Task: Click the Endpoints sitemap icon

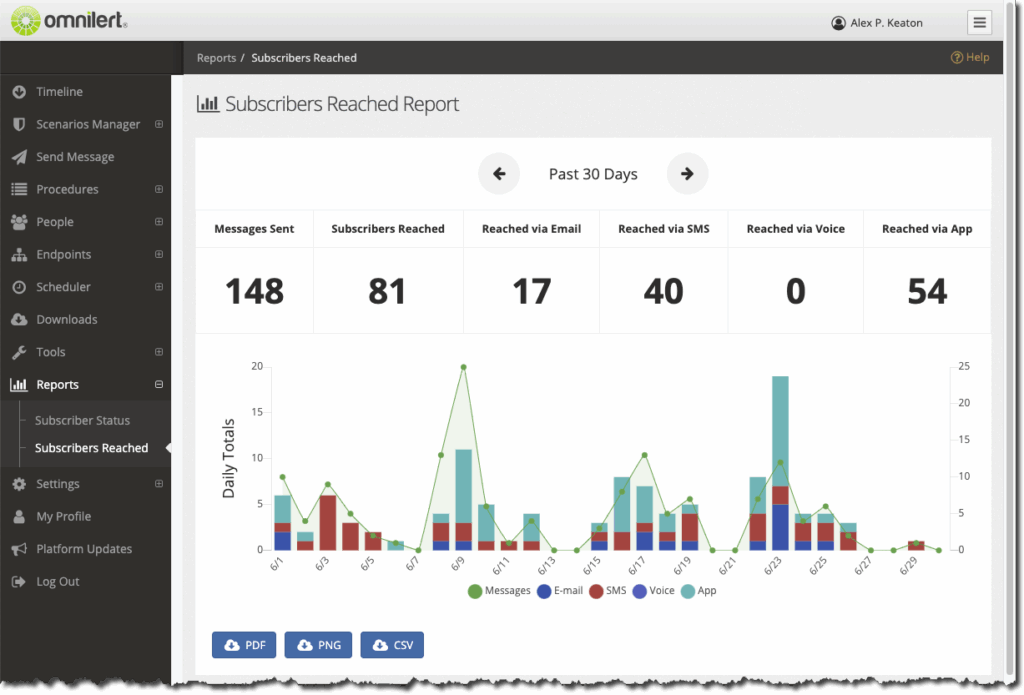Action: click(x=18, y=255)
